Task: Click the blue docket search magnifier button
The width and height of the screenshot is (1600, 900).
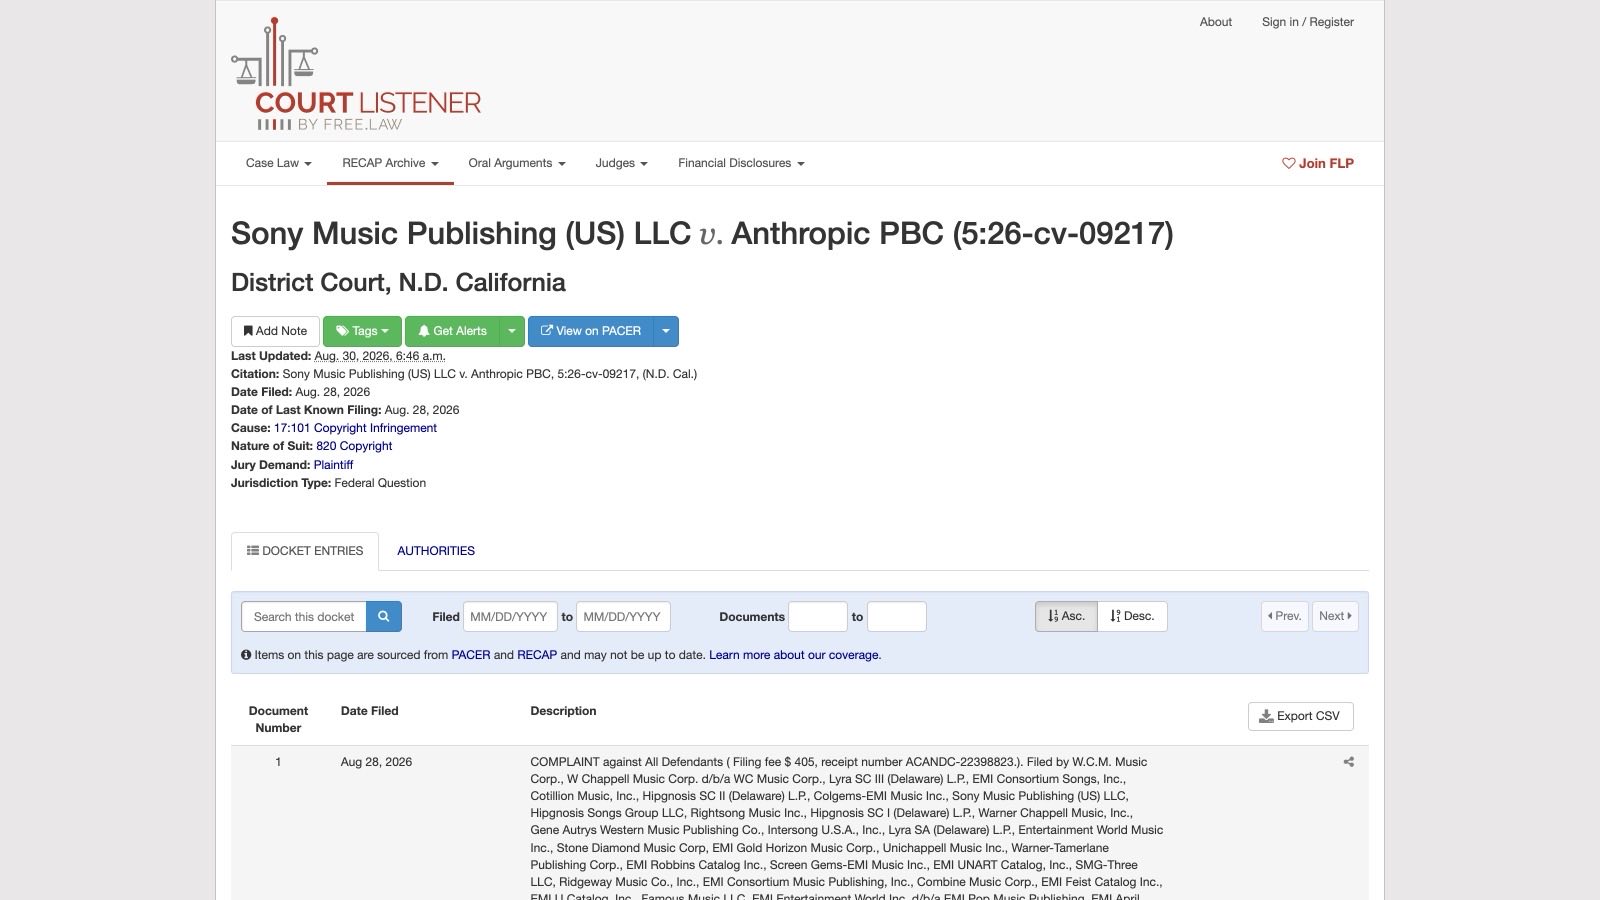Action: pyautogui.click(x=384, y=617)
